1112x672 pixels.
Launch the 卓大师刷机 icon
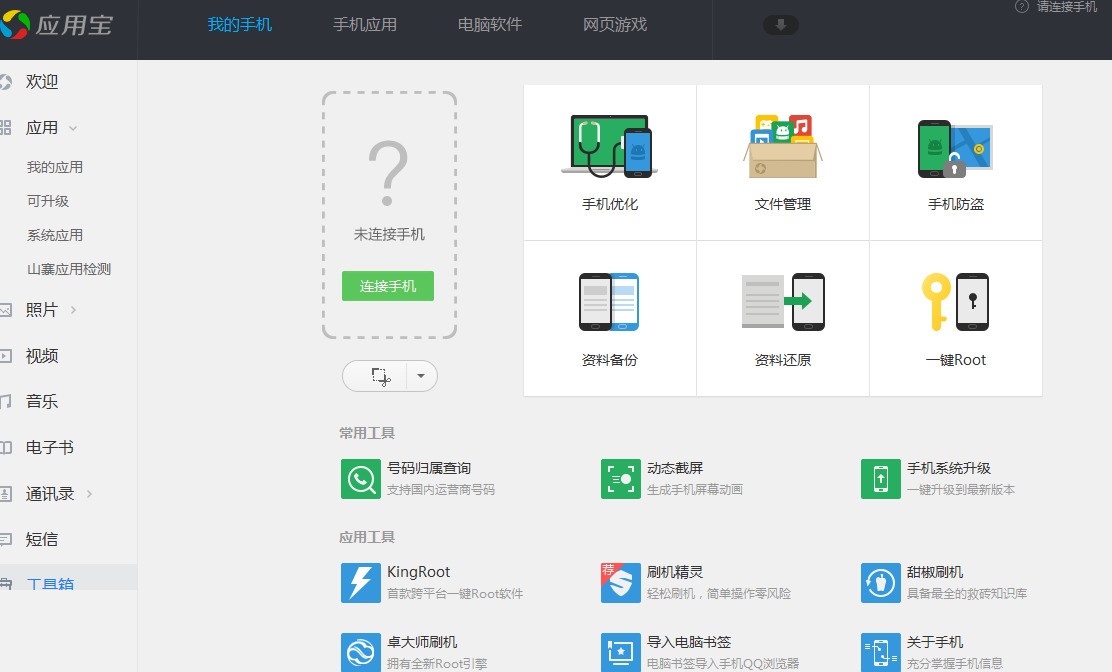tap(360, 652)
